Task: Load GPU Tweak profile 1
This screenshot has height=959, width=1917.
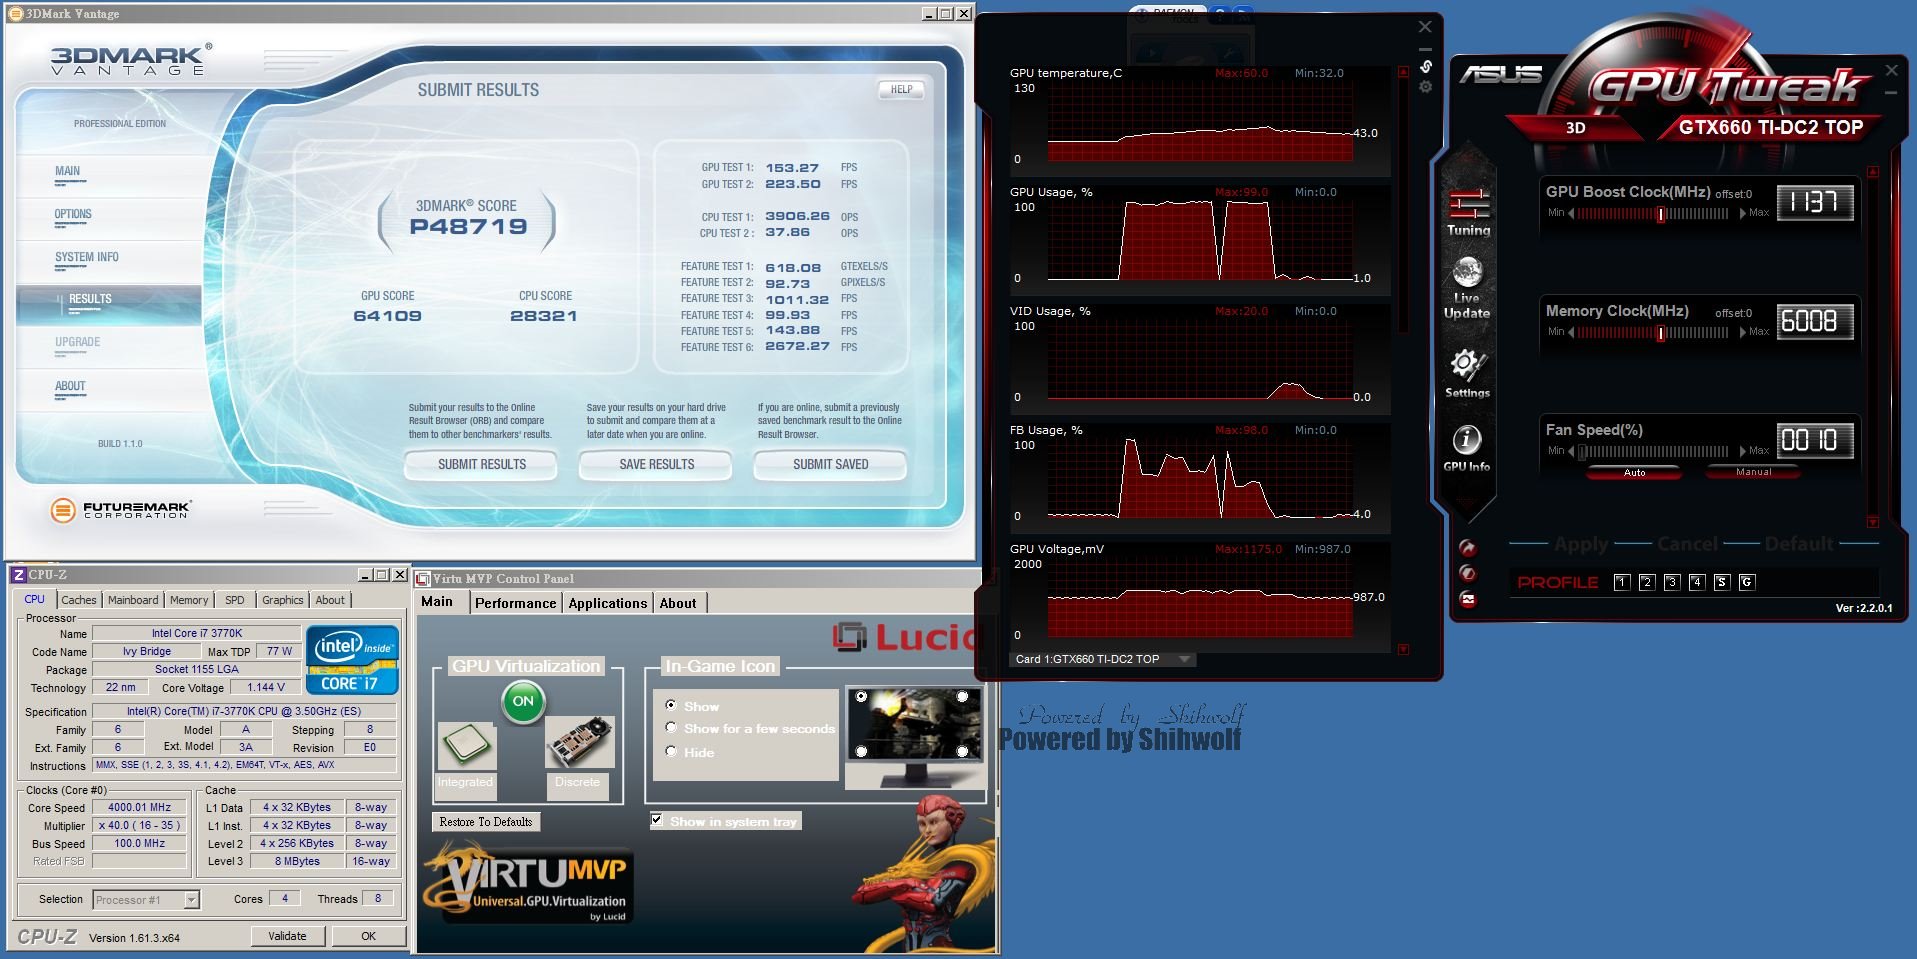Action: pos(1622,582)
